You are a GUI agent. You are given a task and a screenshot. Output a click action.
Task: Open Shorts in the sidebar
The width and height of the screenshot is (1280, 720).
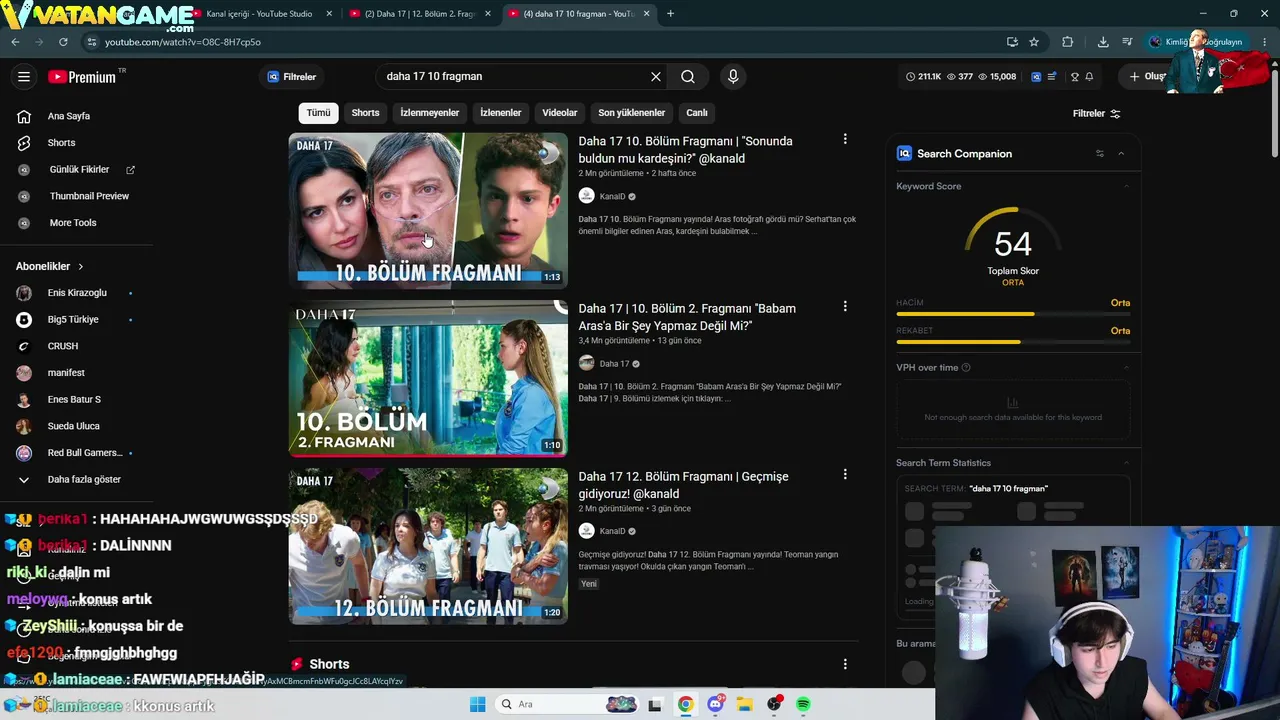point(61,143)
